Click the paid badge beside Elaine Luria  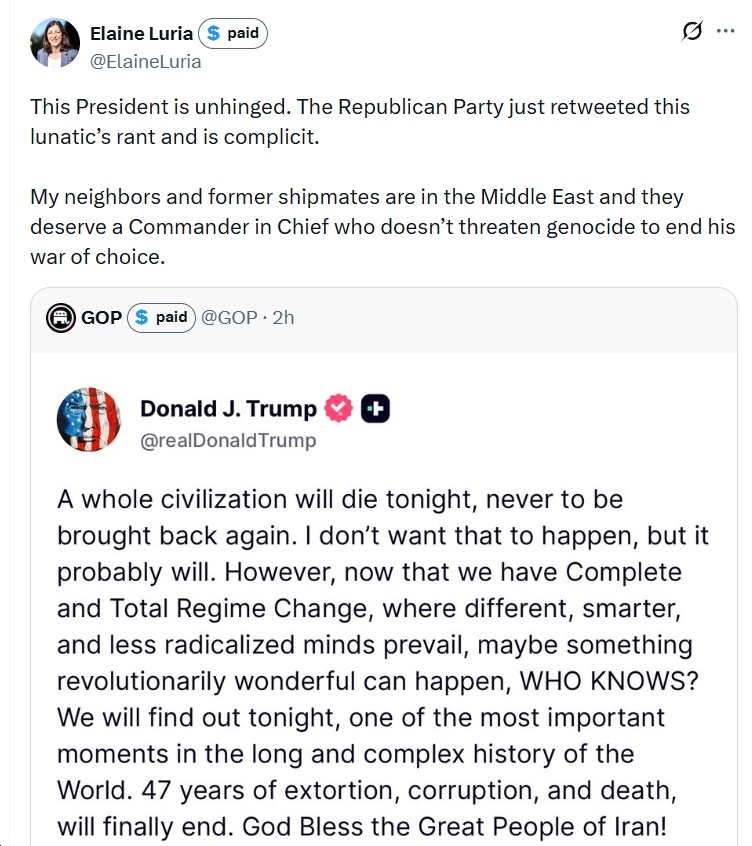coord(233,33)
